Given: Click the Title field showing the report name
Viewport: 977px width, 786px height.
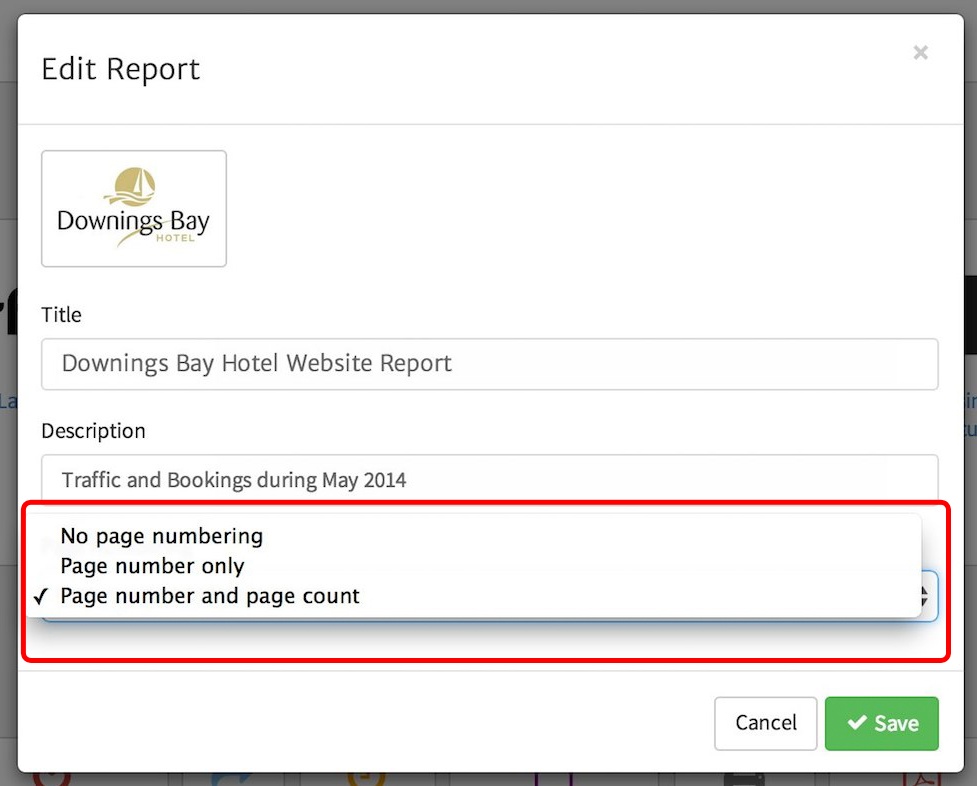Looking at the screenshot, I should pos(489,364).
